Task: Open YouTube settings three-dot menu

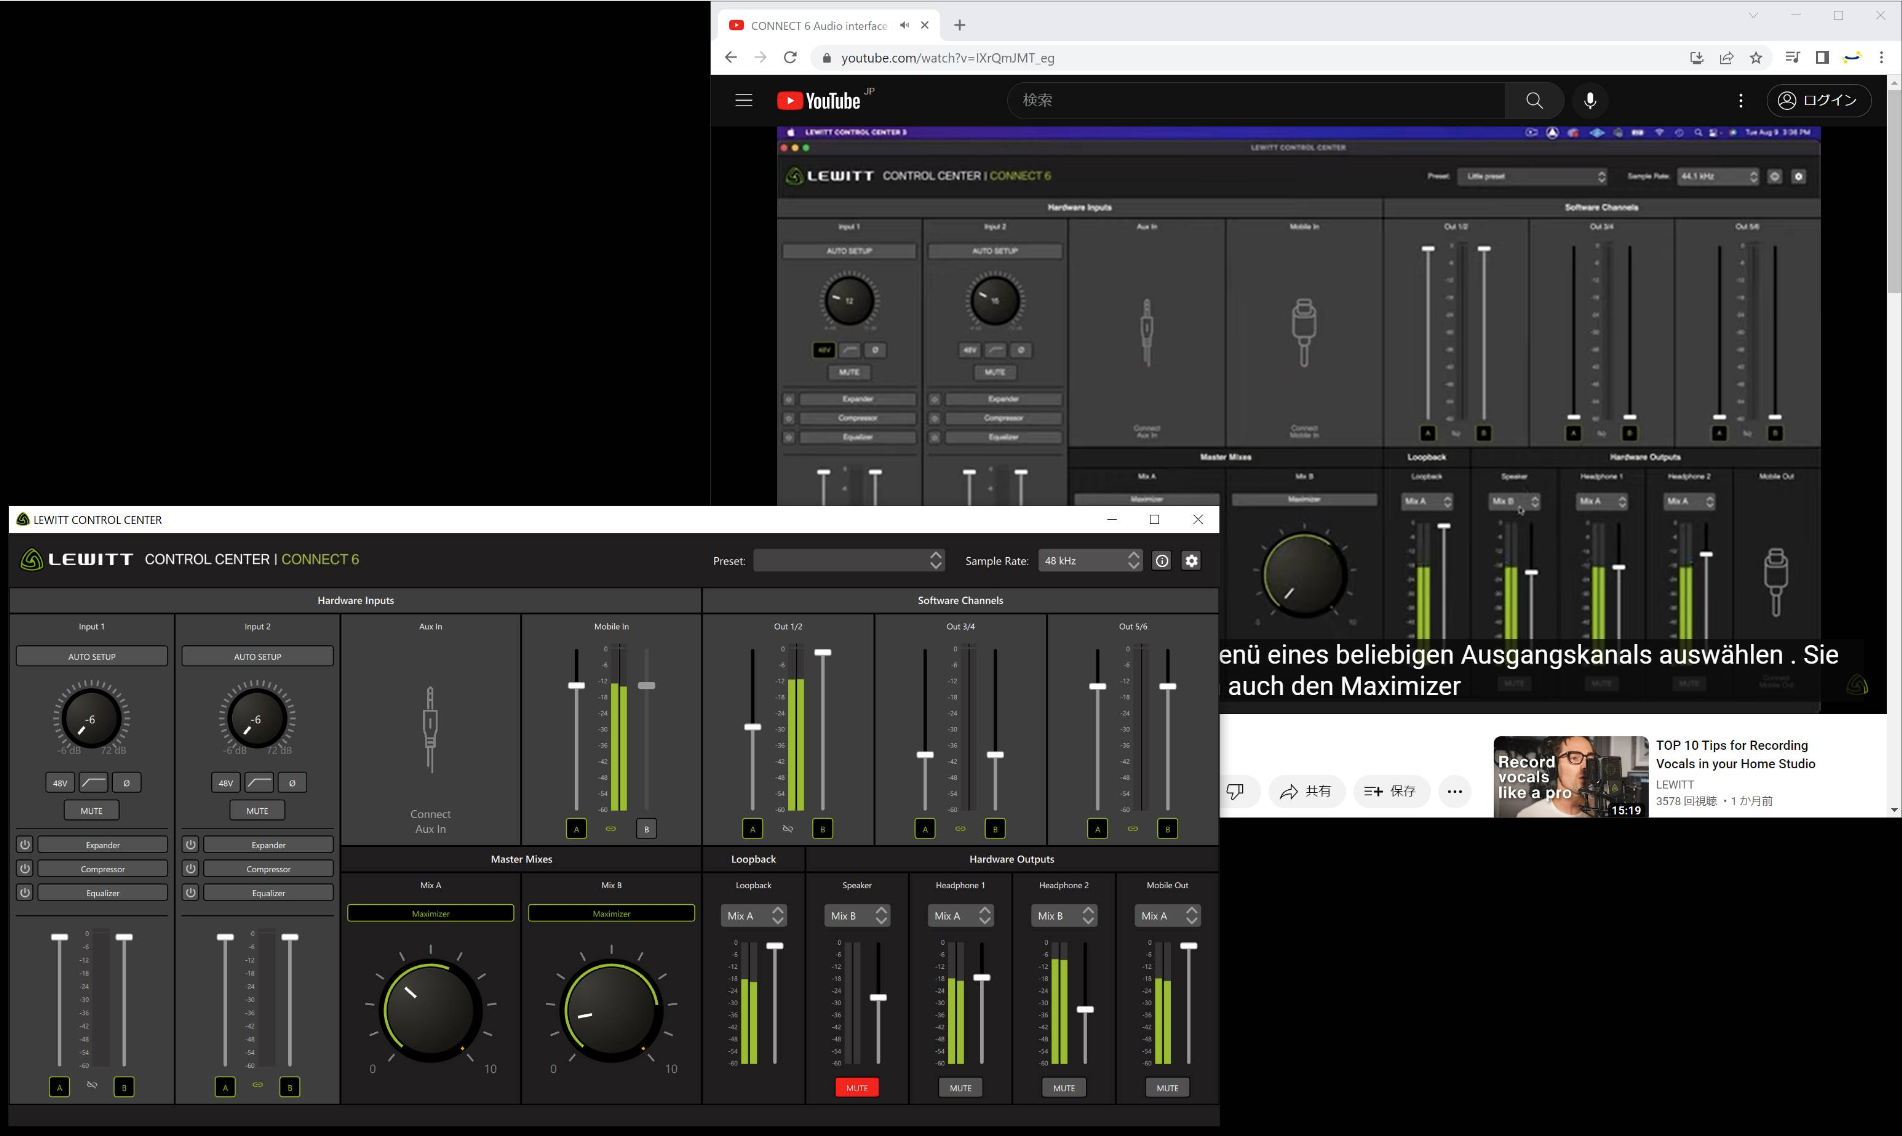Action: 1741,100
